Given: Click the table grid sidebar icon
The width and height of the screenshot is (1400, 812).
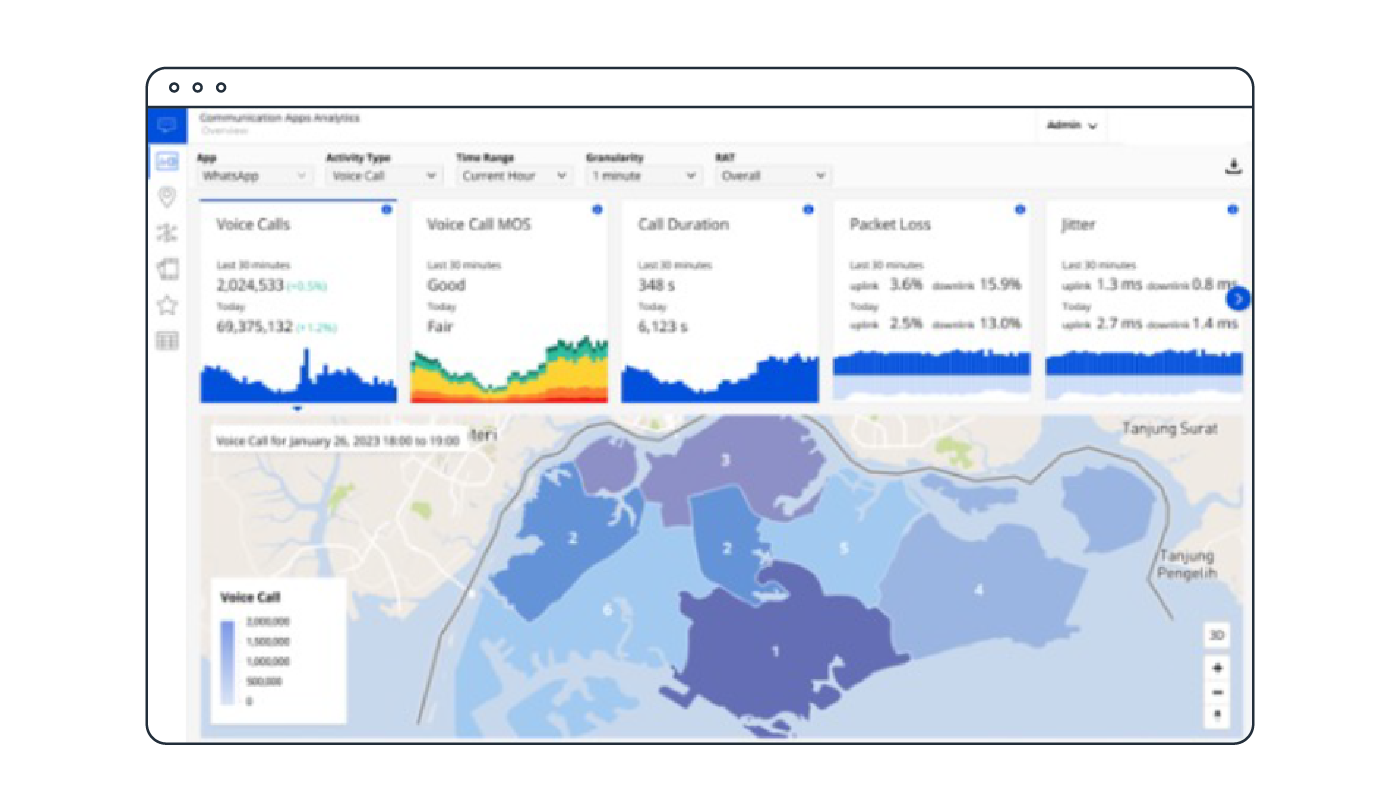Looking at the screenshot, I should [167, 342].
